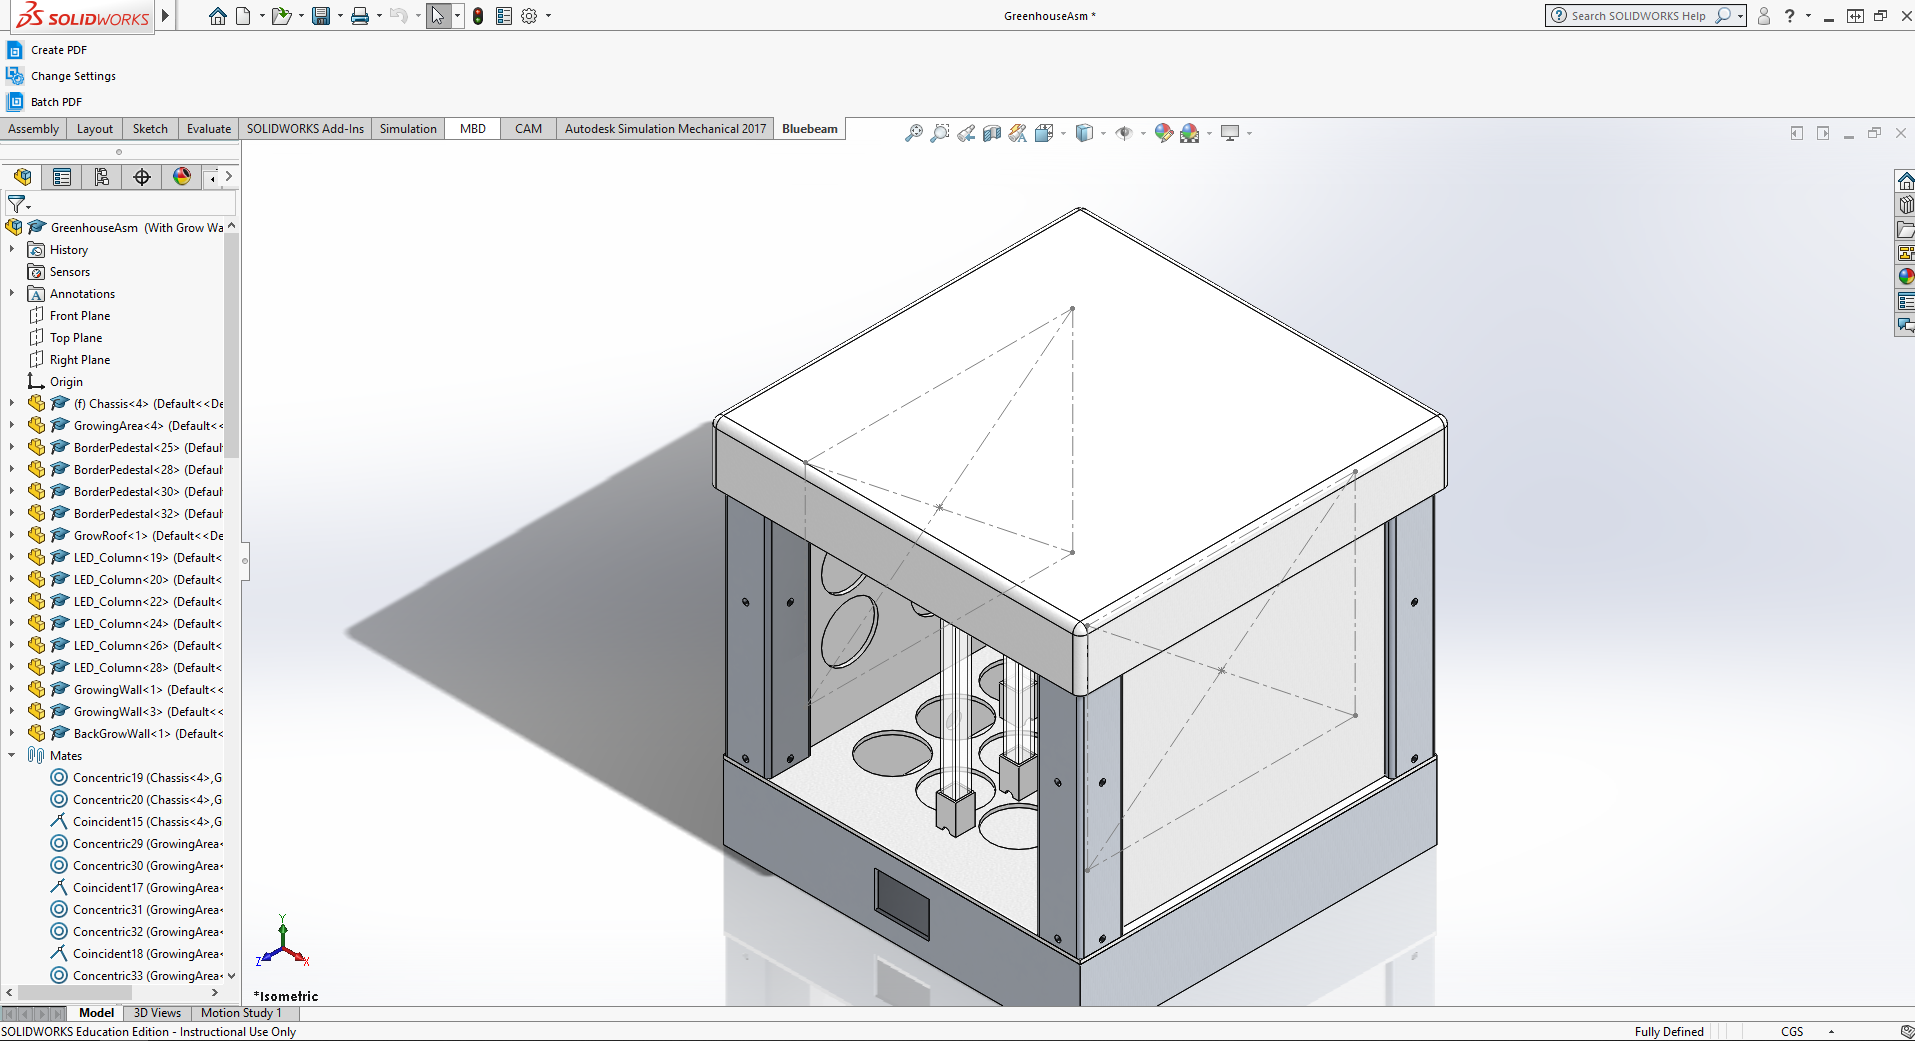1915x1041 pixels.
Task: Switch to the Sketch tab
Action: (x=150, y=129)
